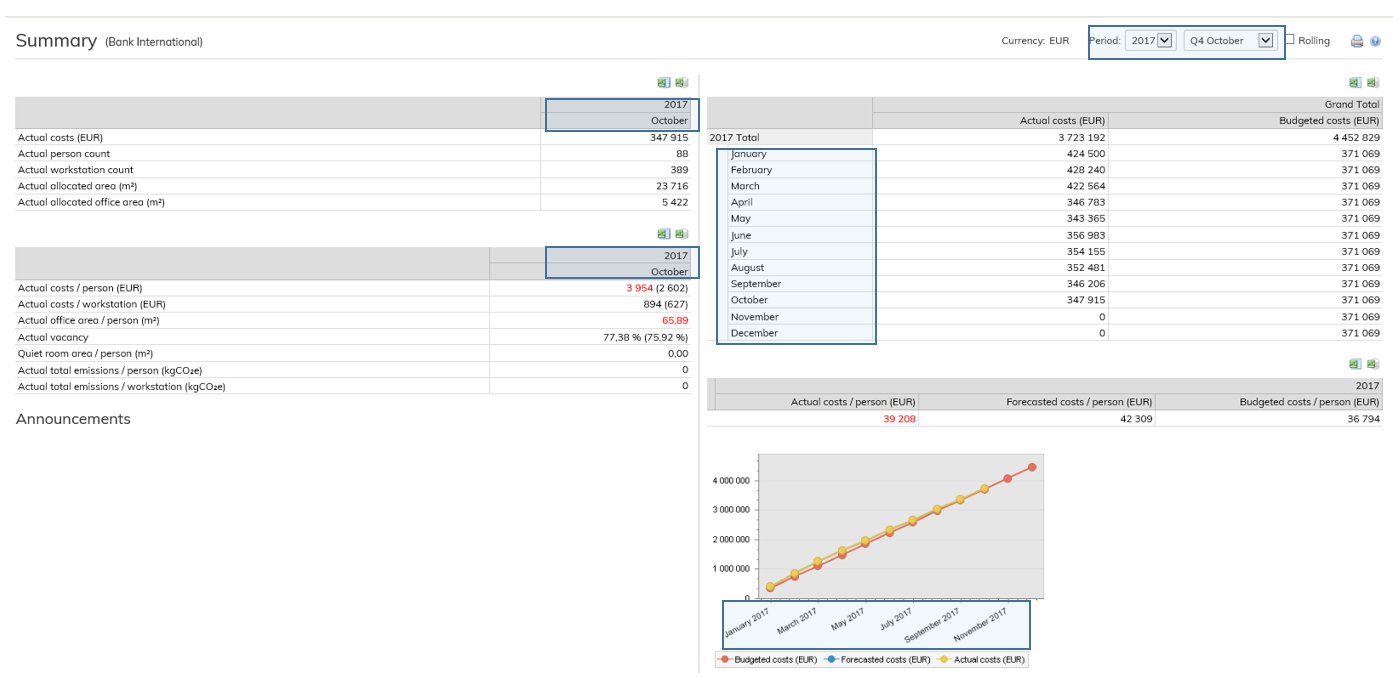
Task: Open the 2017 year dropdown
Action: click(x=1150, y=41)
